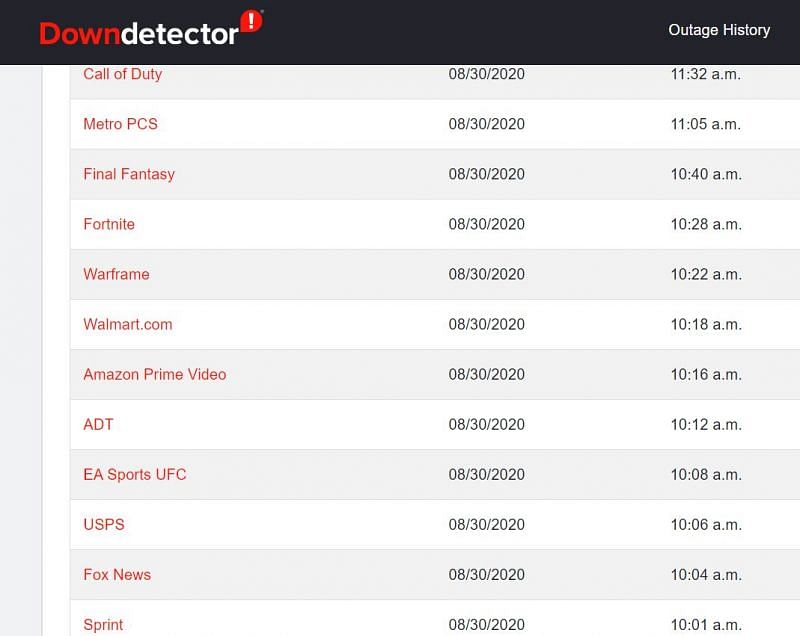800x636 pixels.
Task: Select the date in the Fortnite row
Action: click(x=487, y=224)
